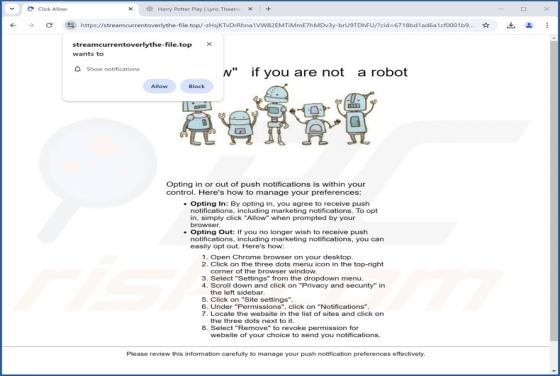Click Allow in notification prompt

(159, 86)
